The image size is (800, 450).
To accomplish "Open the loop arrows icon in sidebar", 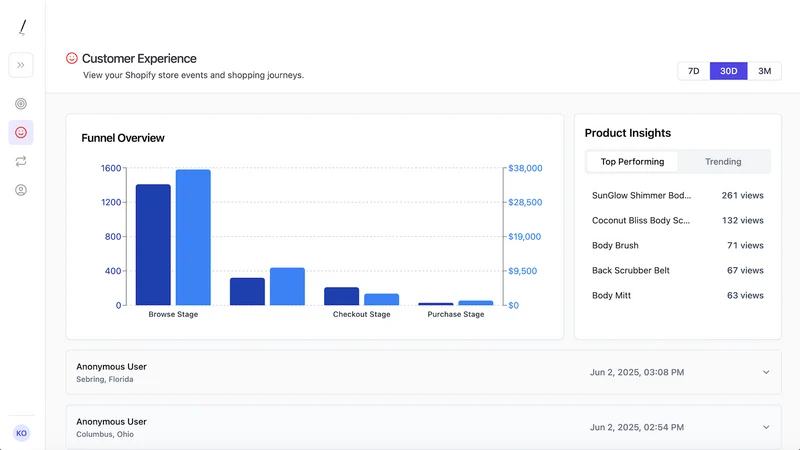I will pos(21,161).
